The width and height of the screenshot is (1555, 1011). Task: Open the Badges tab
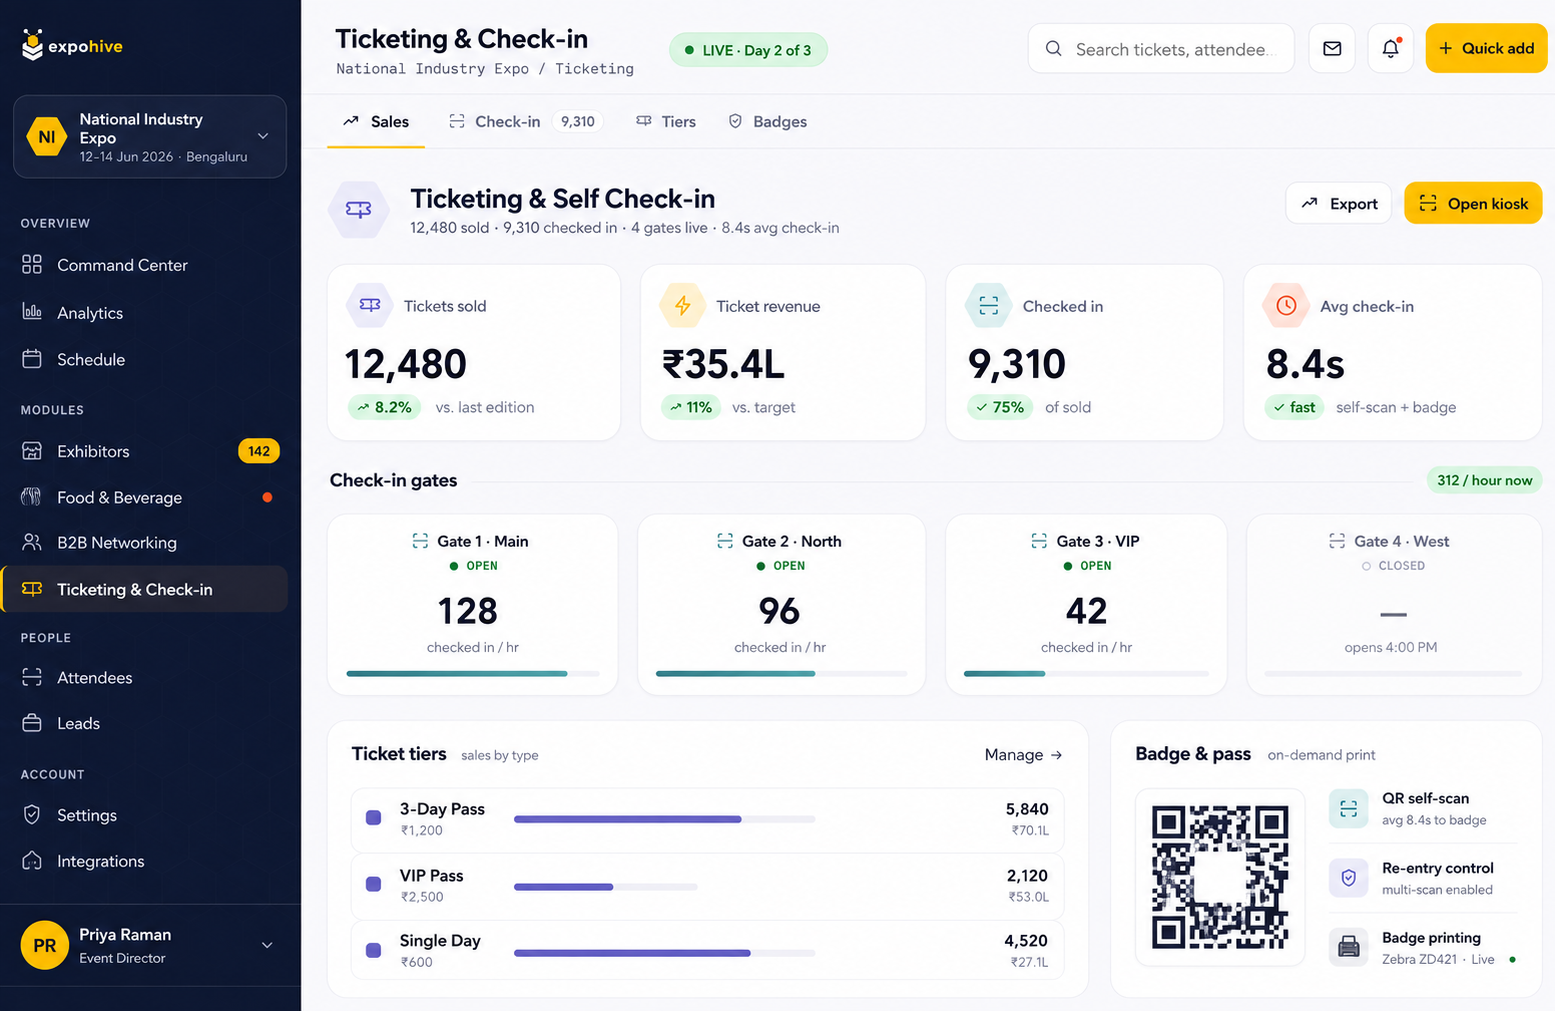[767, 121]
